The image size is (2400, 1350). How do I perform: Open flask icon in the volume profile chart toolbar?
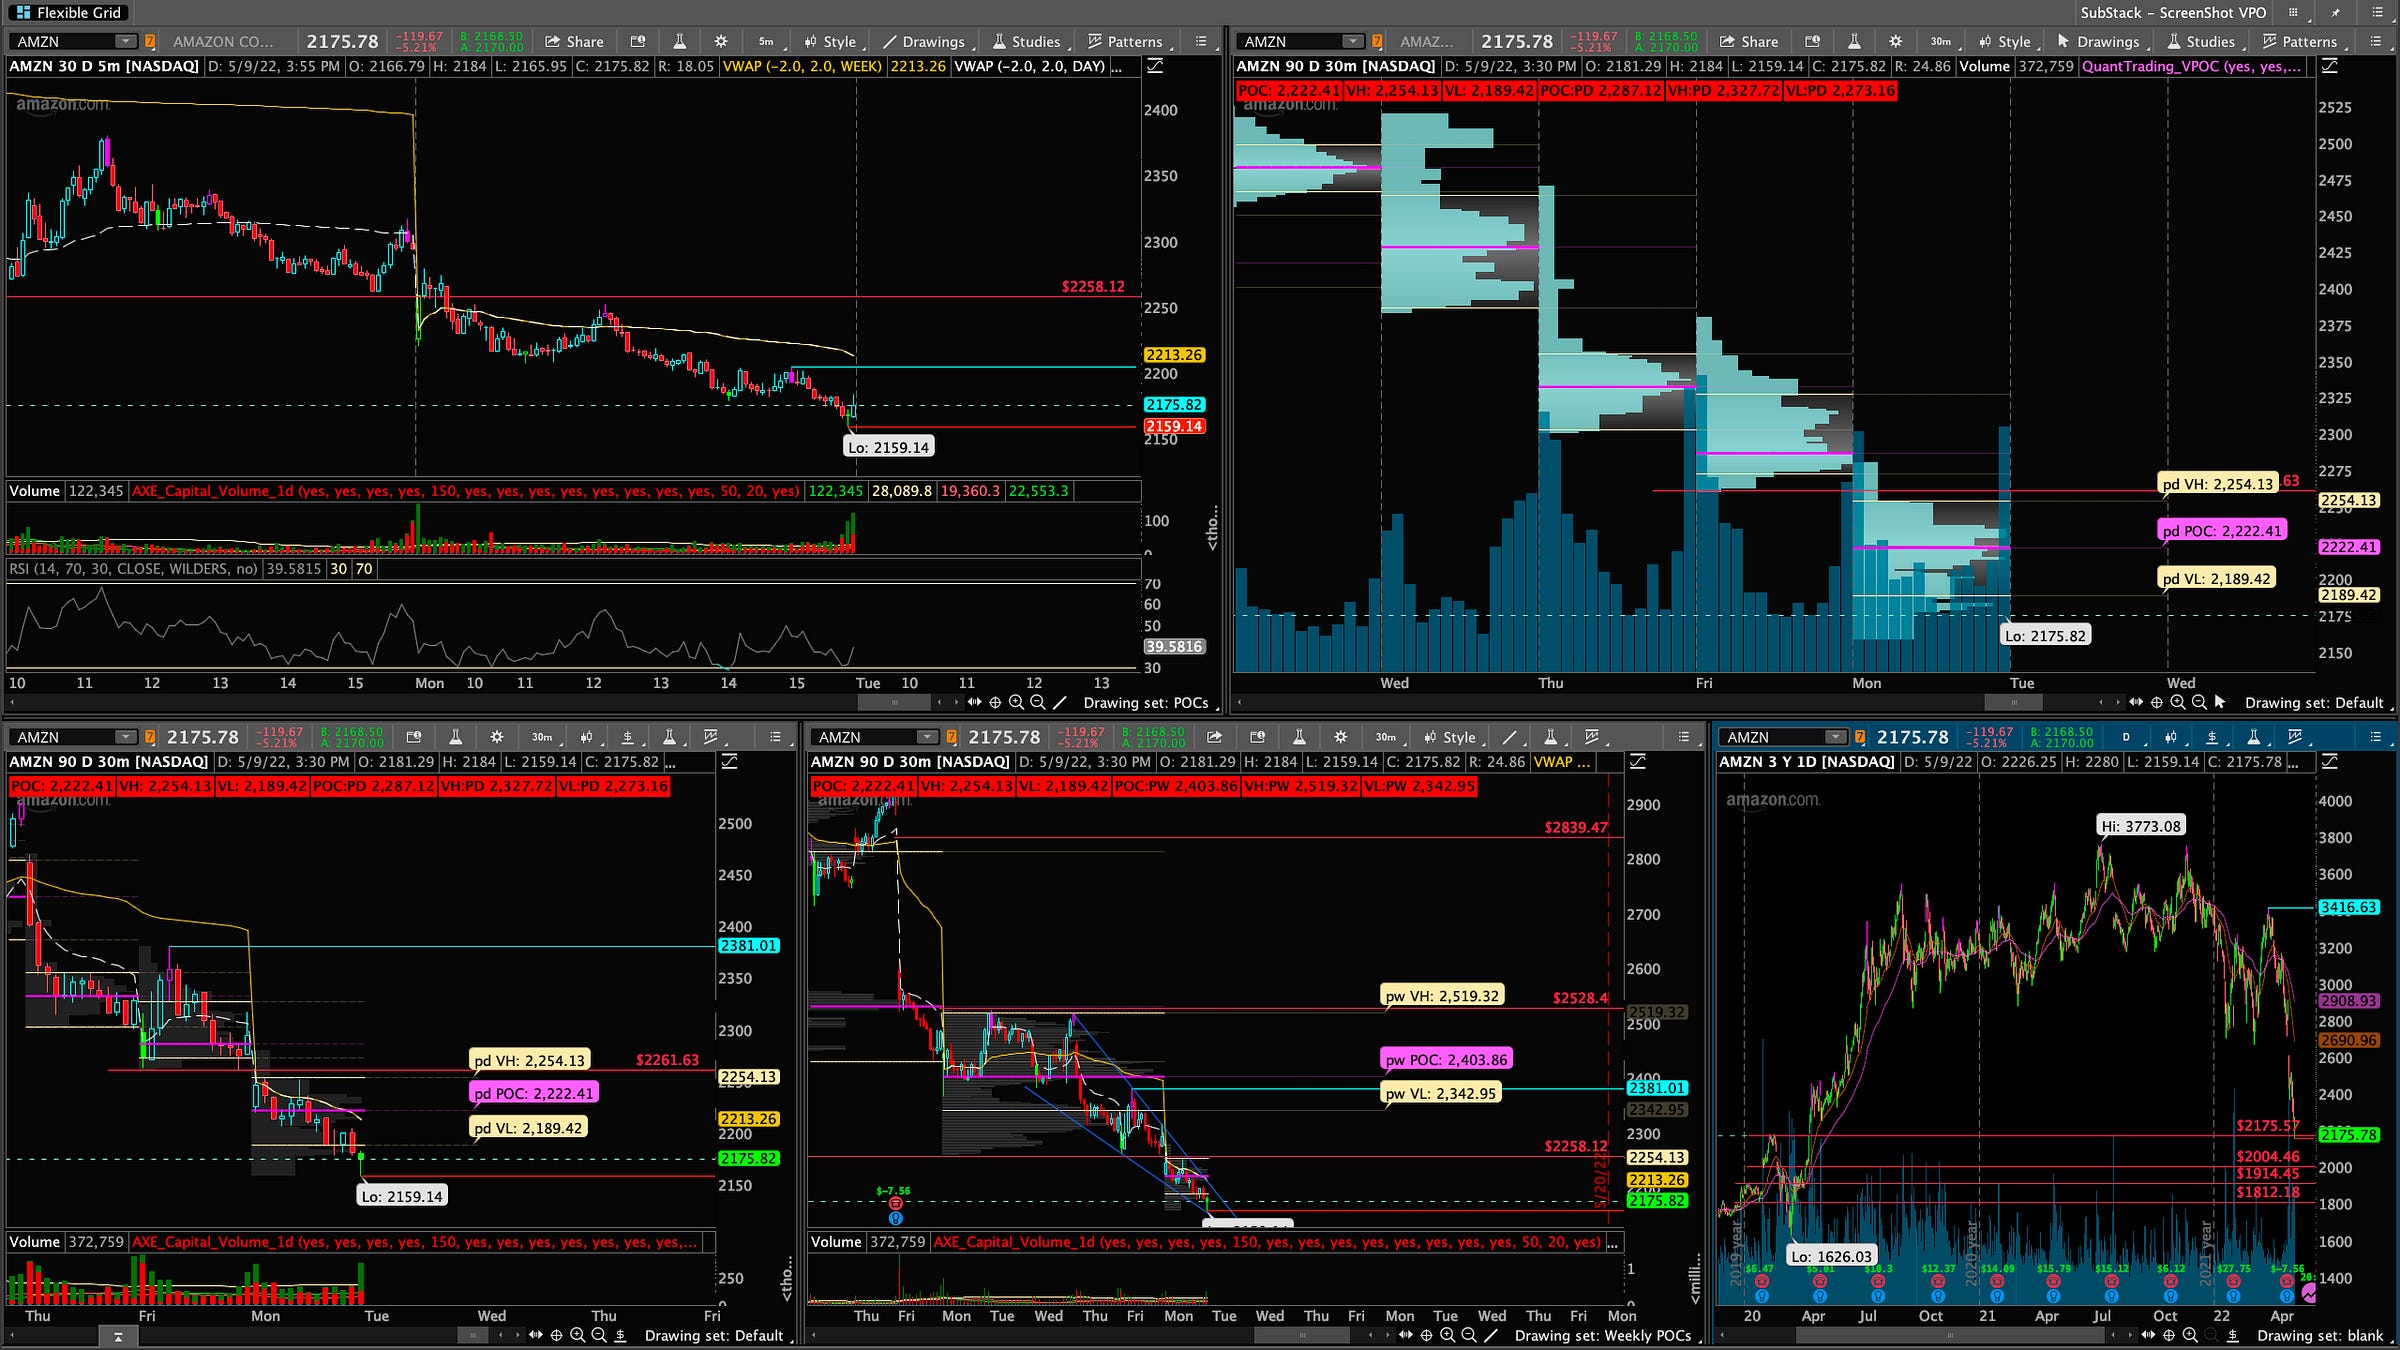coord(1853,41)
